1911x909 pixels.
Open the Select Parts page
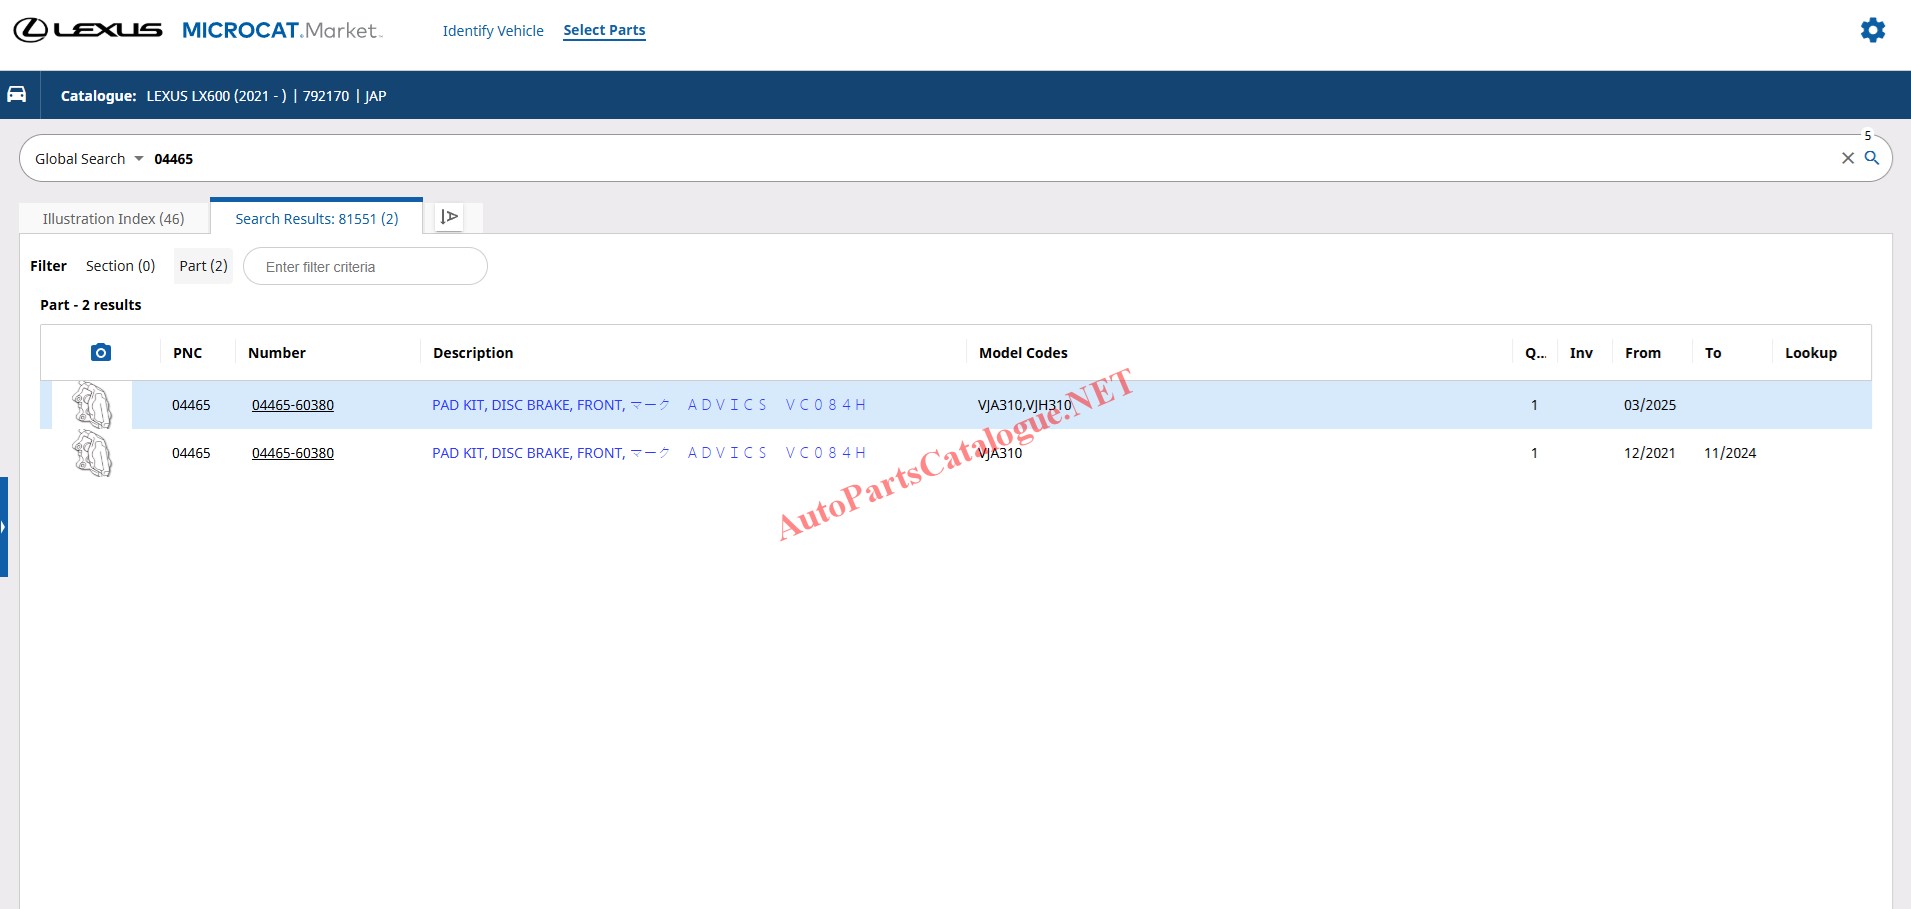[x=604, y=30]
